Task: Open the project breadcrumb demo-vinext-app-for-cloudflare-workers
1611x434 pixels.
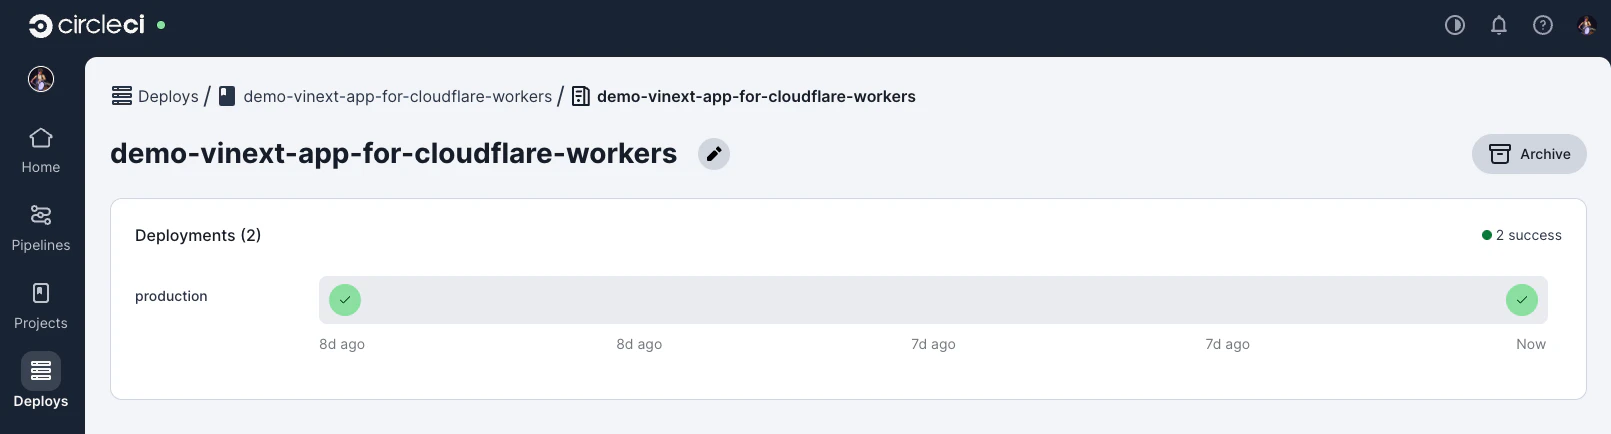Action: (398, 96)
